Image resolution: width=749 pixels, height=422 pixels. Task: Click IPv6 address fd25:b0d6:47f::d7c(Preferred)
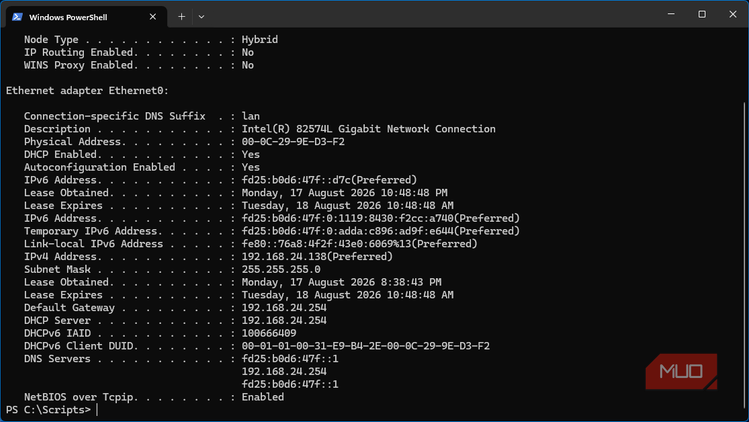point(329,180)
